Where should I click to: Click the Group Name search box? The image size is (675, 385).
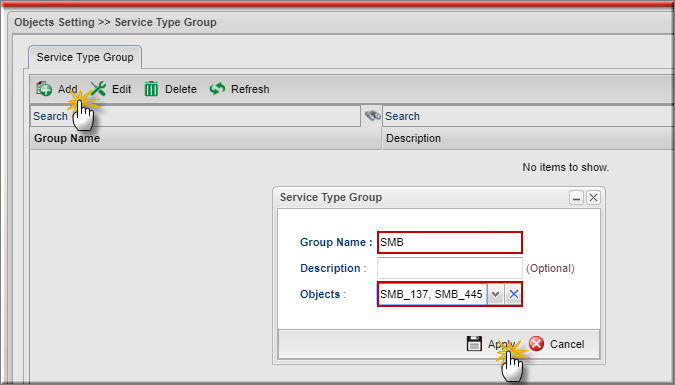click(195, 116)
